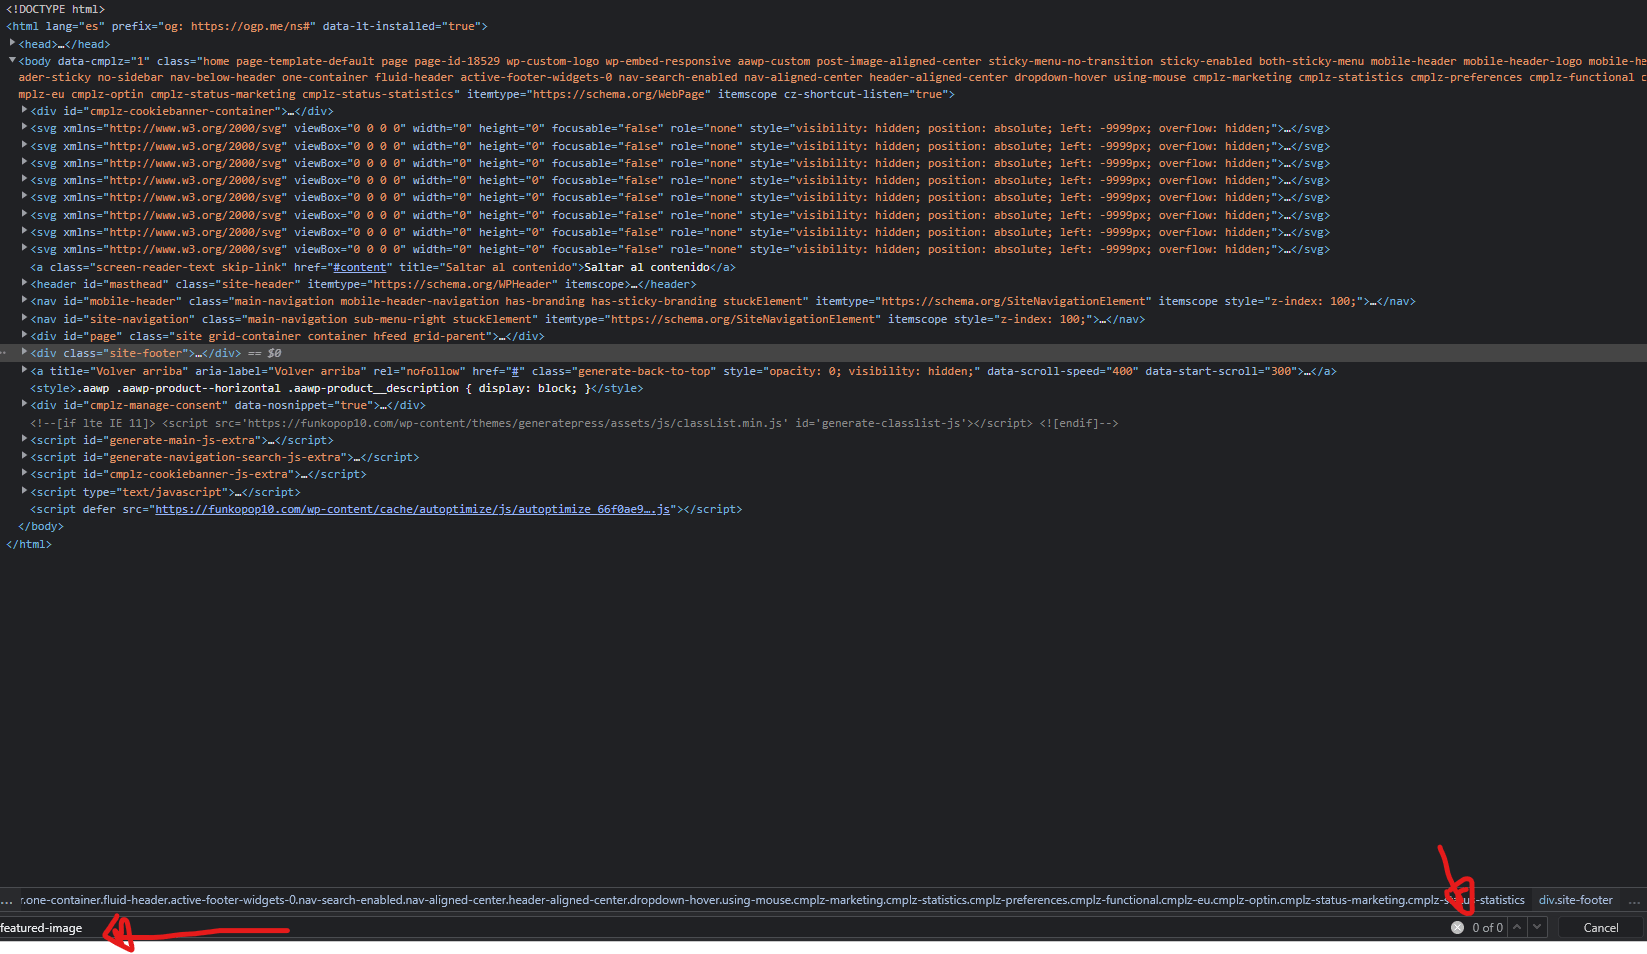Expand the div with id page
The width and height of the screenshot is (1647, 954).
click(x=25, y=335)
